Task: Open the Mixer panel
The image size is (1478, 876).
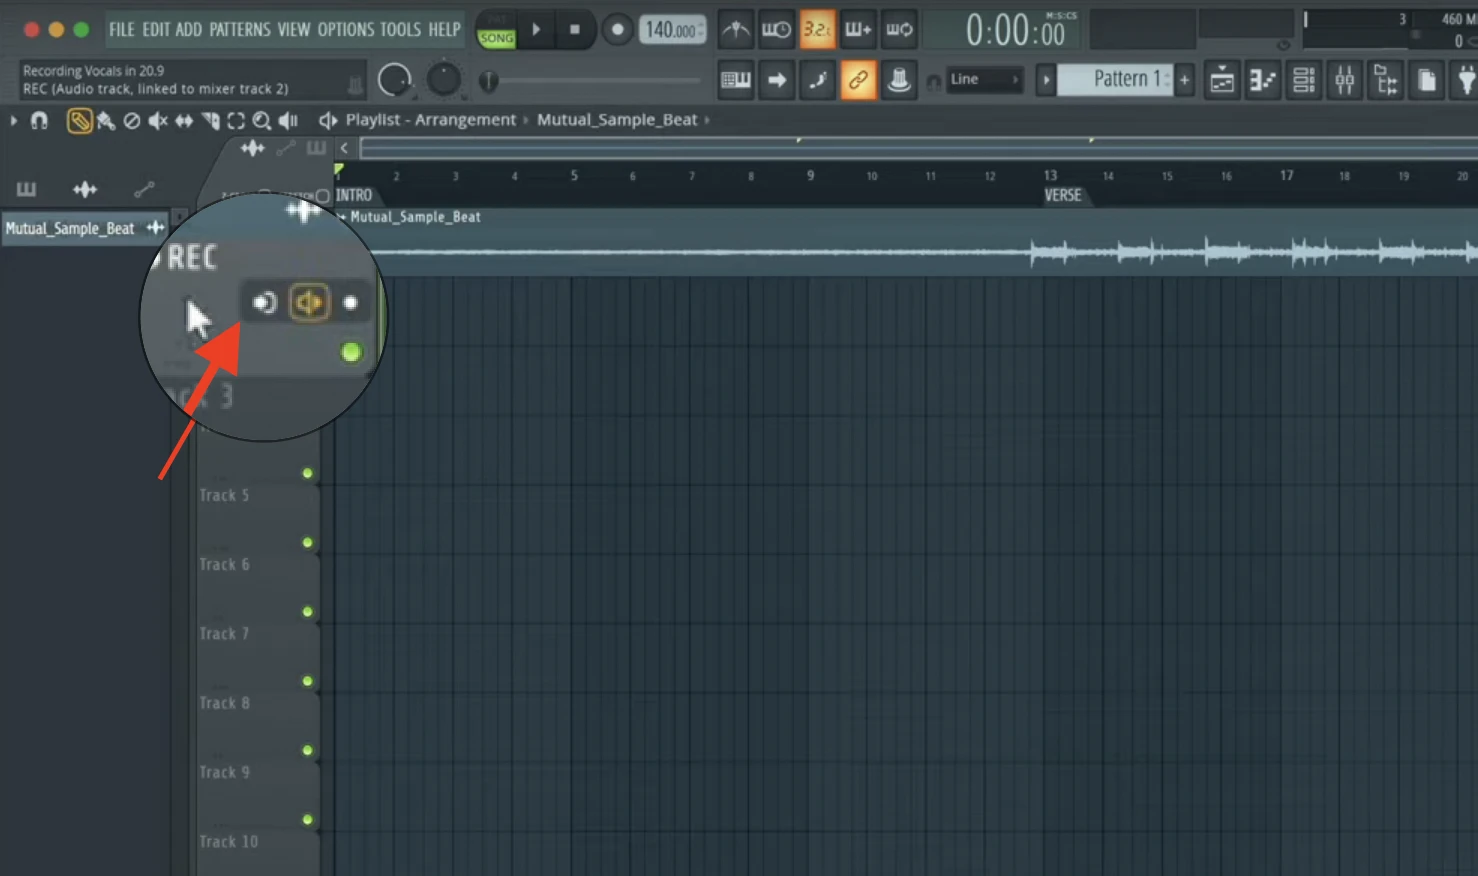Action: (x=1344, y=79)
